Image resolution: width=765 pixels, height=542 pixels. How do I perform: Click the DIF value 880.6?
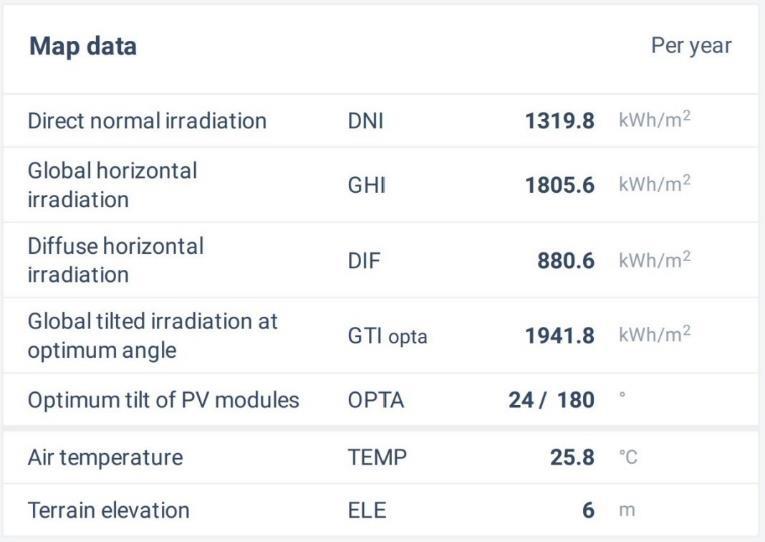[566, 261]
